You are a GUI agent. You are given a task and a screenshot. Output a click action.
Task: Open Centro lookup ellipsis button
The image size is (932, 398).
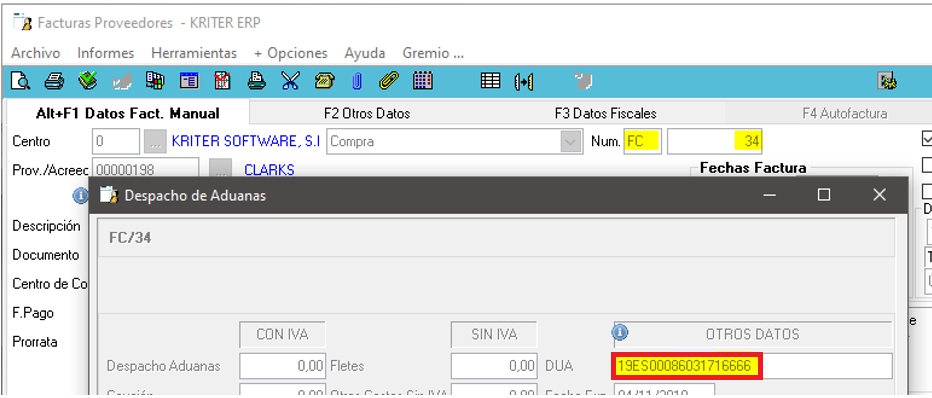[x=155, y=142]
